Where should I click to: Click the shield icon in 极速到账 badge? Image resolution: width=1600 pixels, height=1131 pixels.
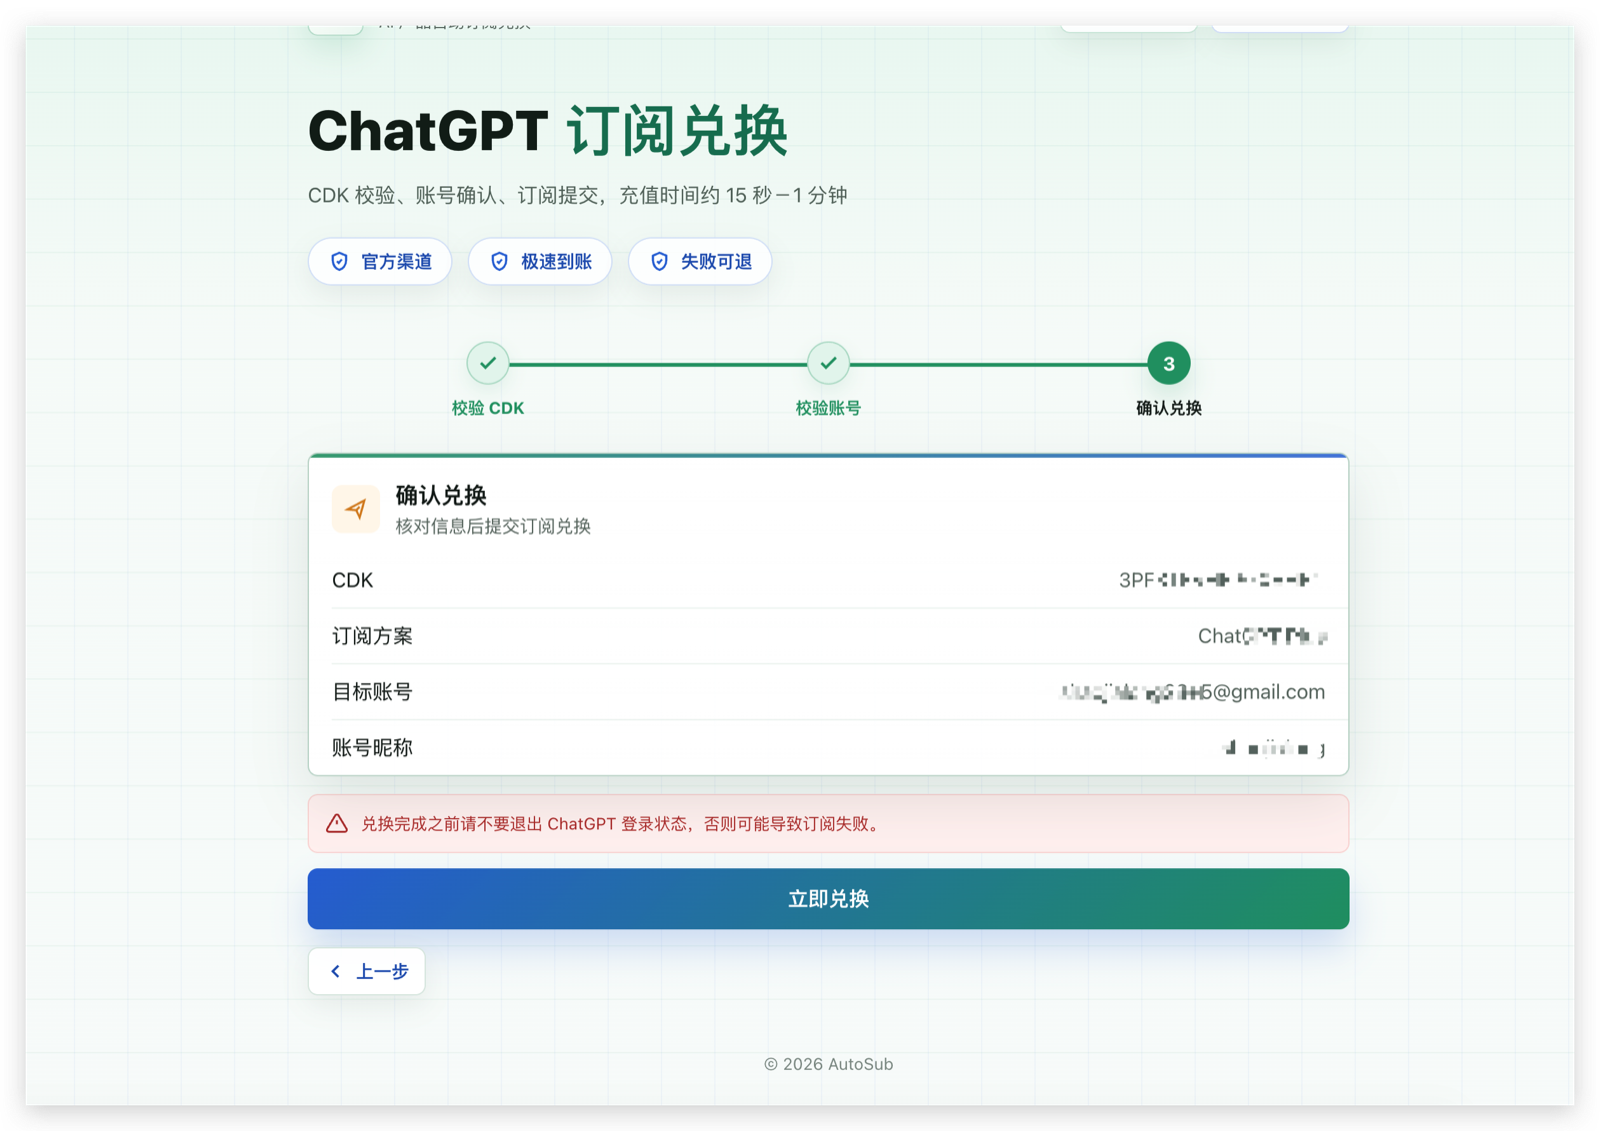(x=500, y=261)
